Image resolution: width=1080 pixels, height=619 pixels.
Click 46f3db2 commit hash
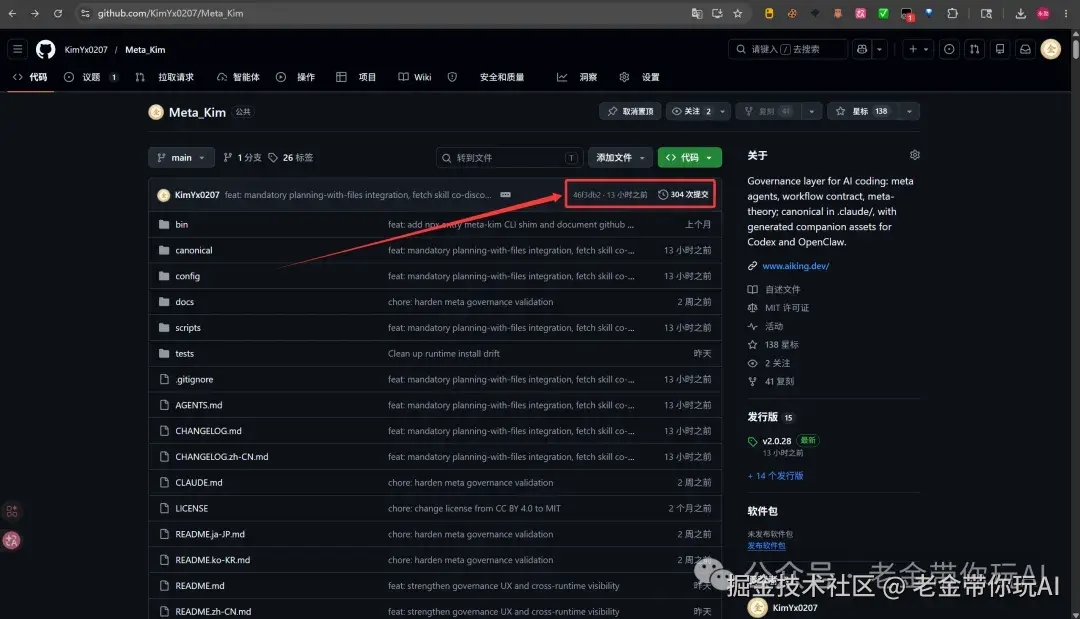pyautogui.click(x=587, y=195)
